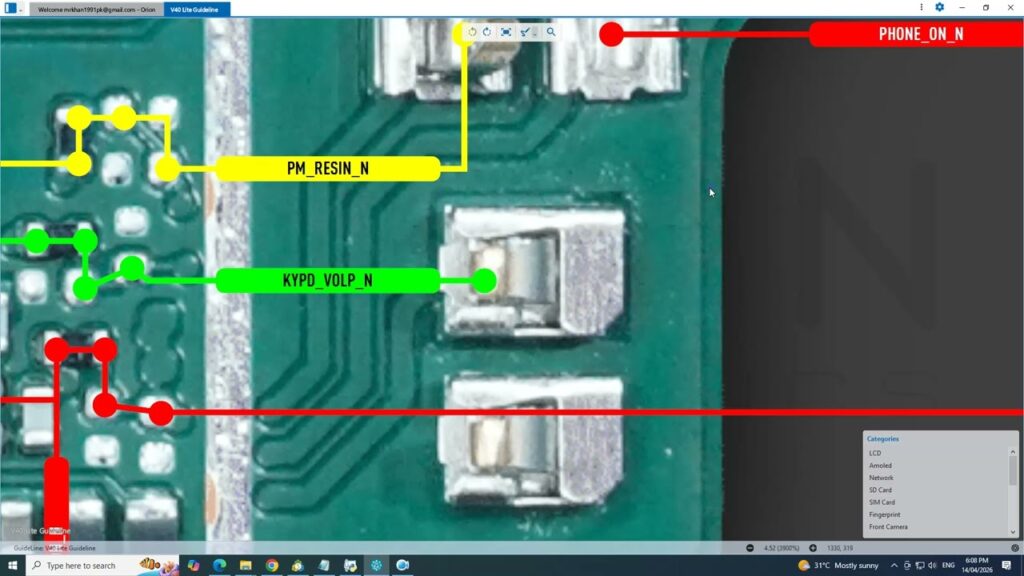Click the magnifier search icon in viewer toolbar
Image resolution: width=1024 pixels, height=576 pixels.
551,32
